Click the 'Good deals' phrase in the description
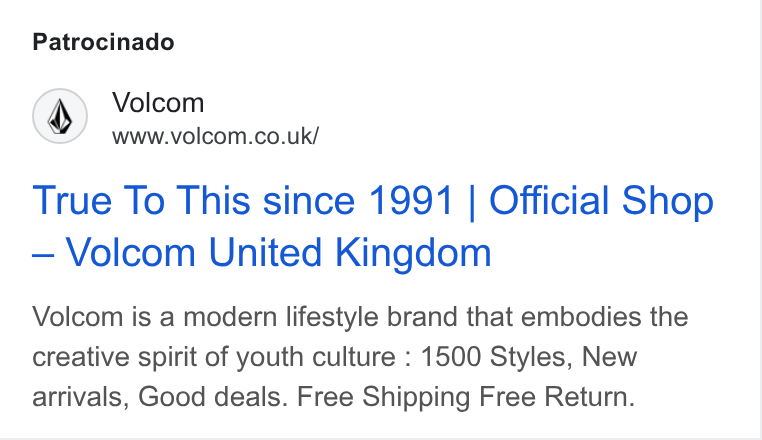 pyautogui.click(x=211, y=397)
